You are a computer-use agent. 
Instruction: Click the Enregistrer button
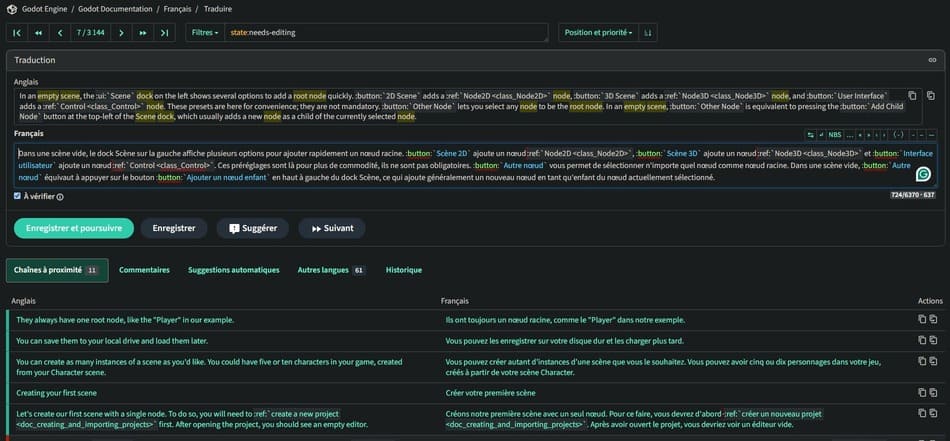coord(174,228)
